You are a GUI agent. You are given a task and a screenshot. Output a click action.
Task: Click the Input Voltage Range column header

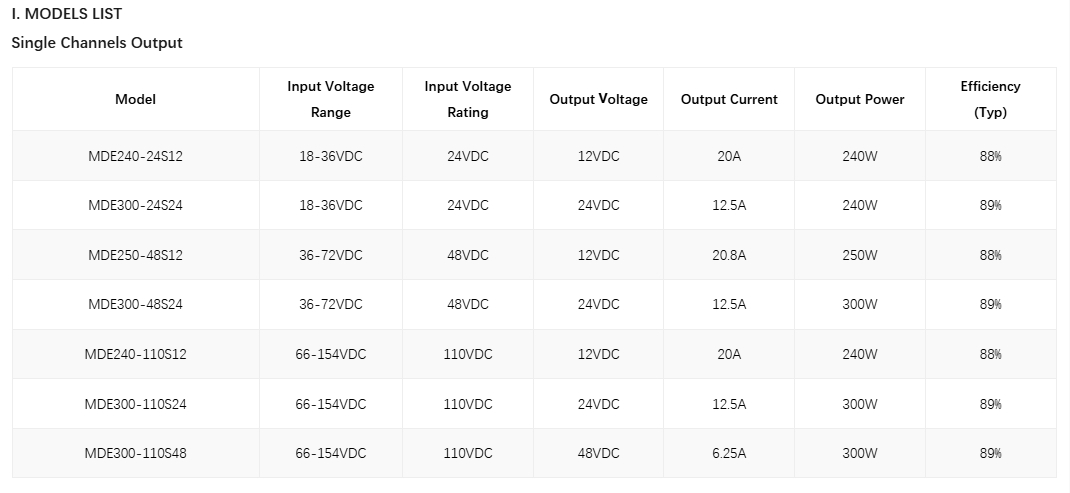[x=331, y=100]
